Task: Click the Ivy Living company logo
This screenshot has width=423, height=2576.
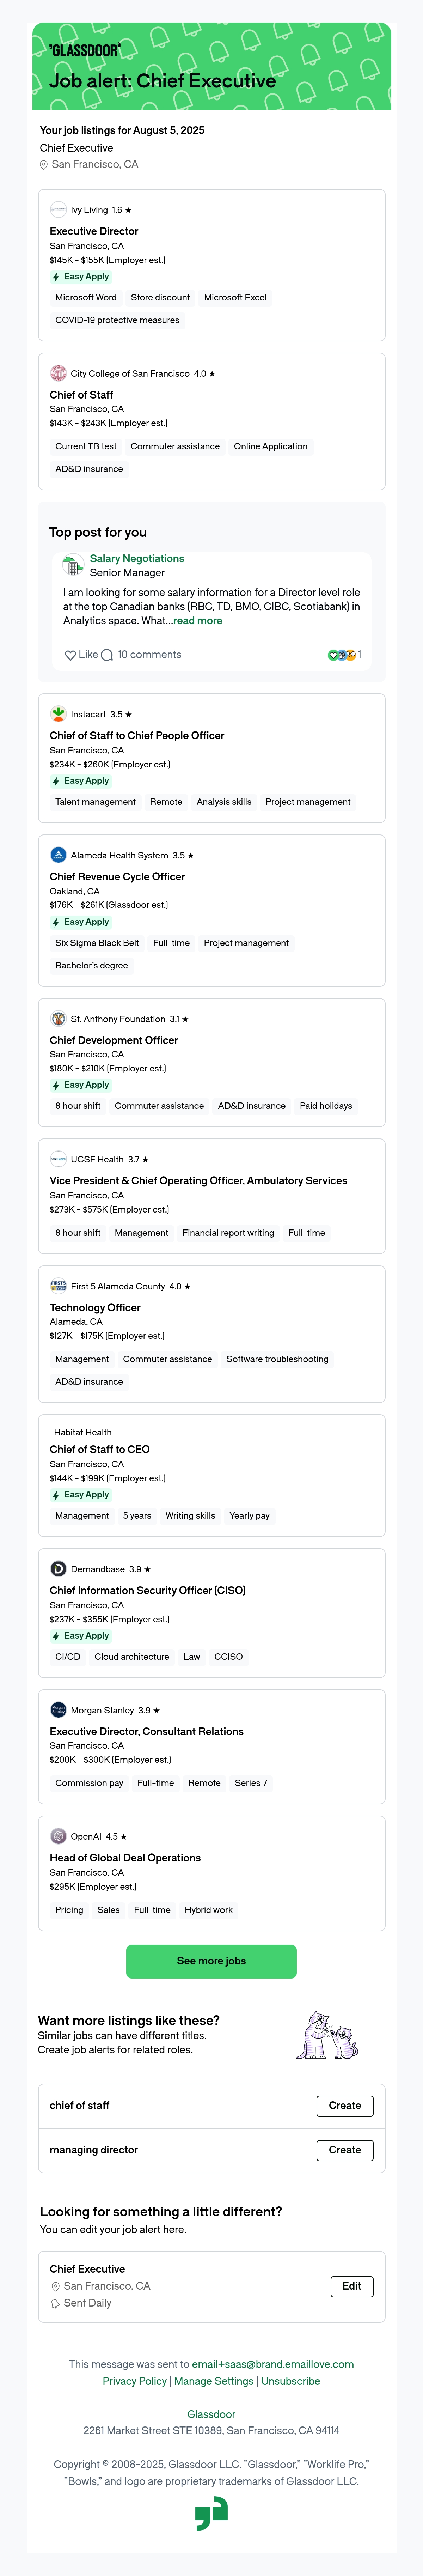Action: click(58, 210)
